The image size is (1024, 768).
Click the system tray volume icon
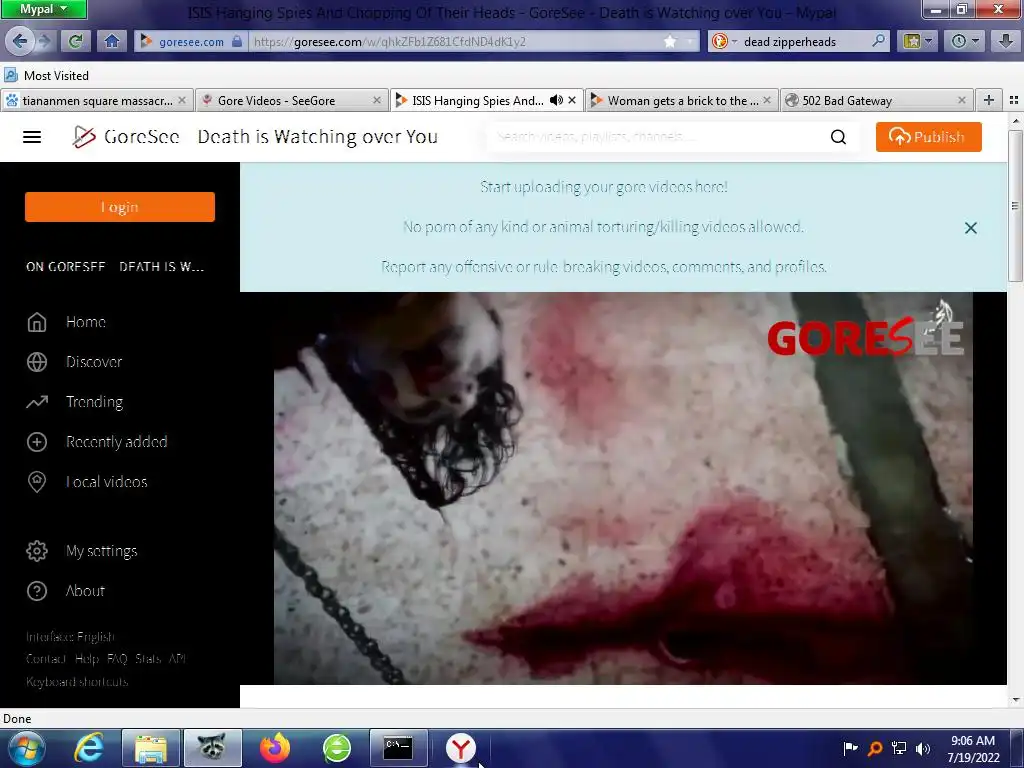click(x=923, y=749)
